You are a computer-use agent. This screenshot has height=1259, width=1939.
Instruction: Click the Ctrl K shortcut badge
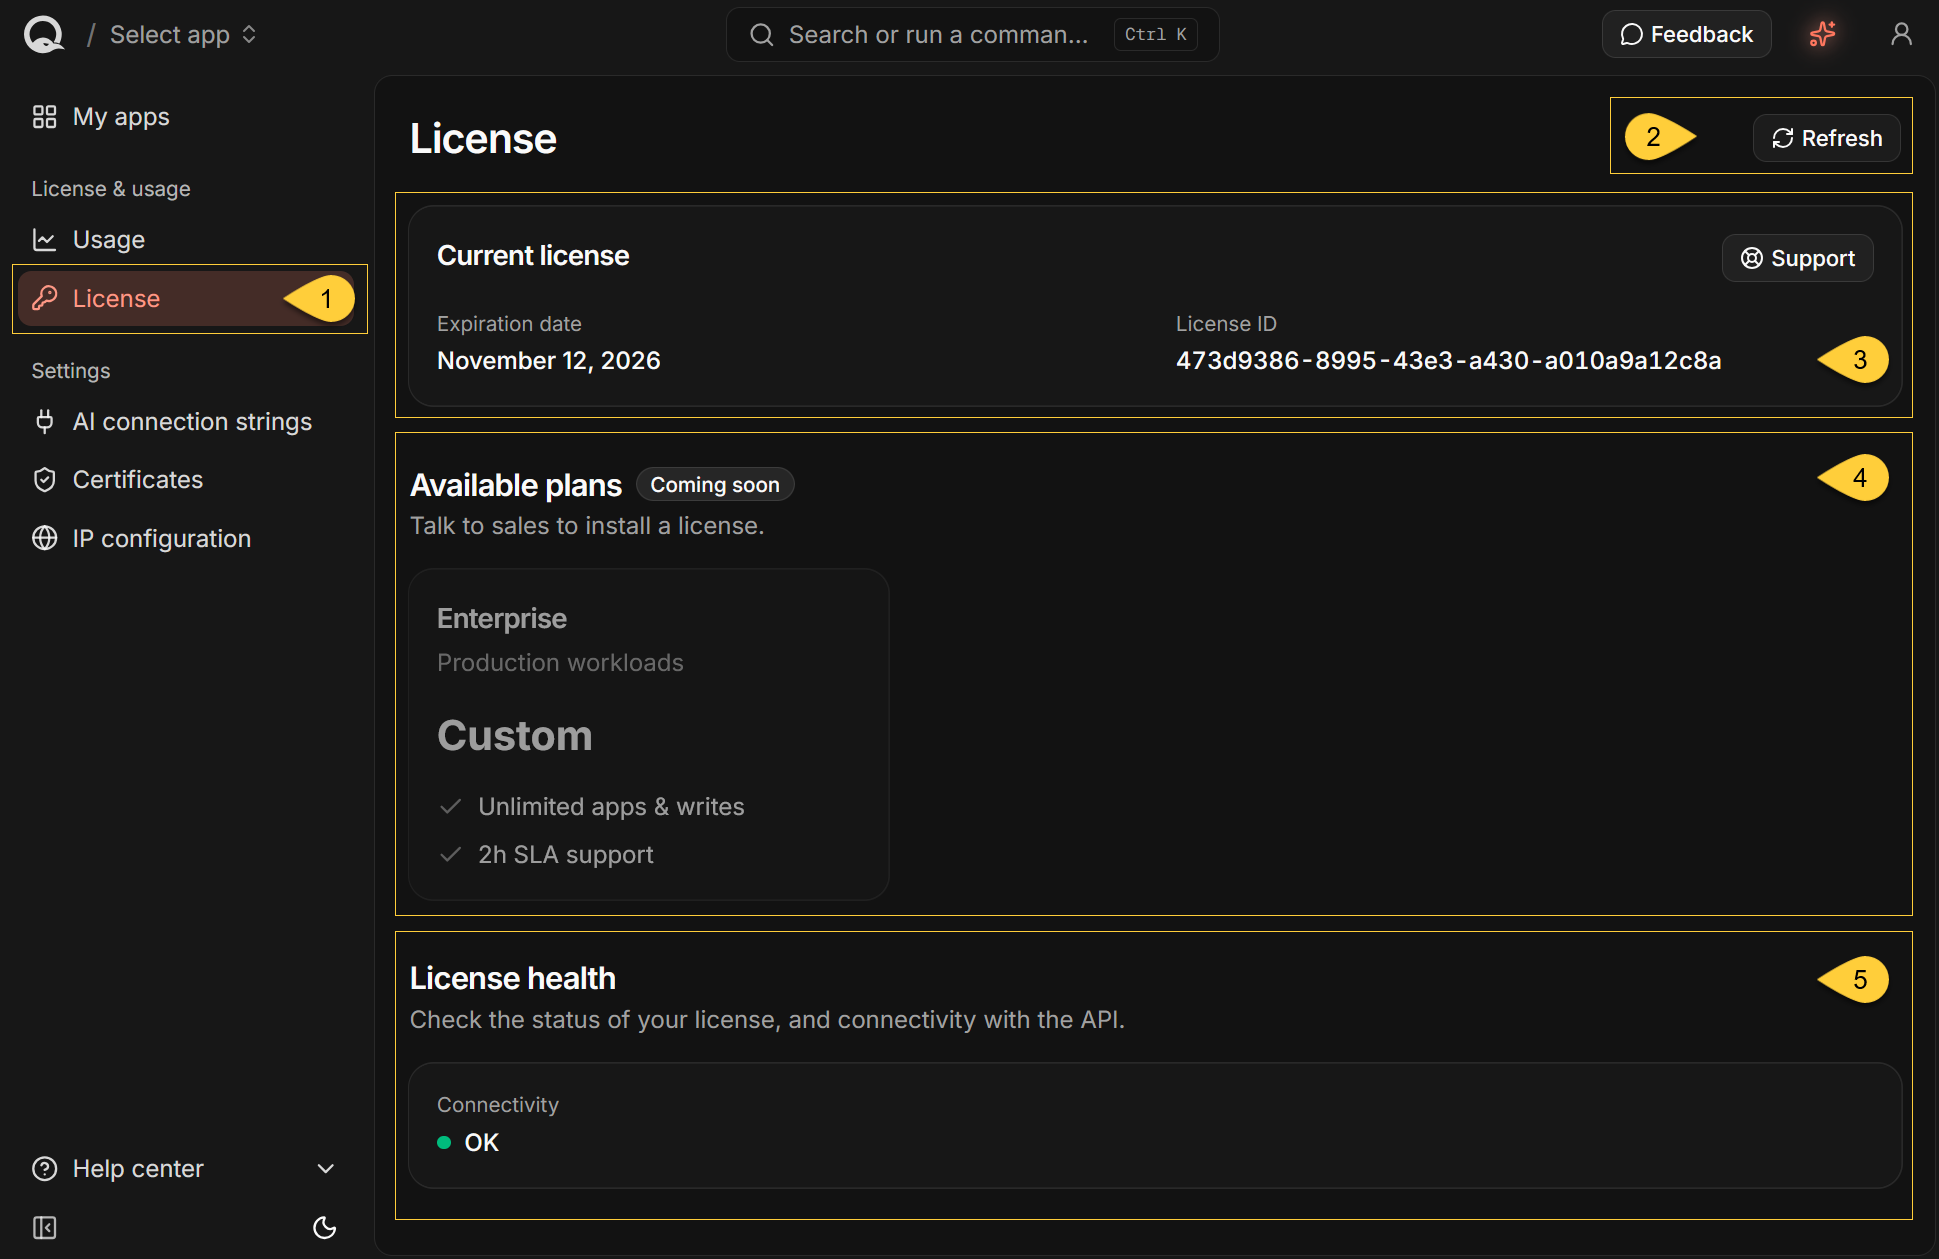click(1155, 35)
